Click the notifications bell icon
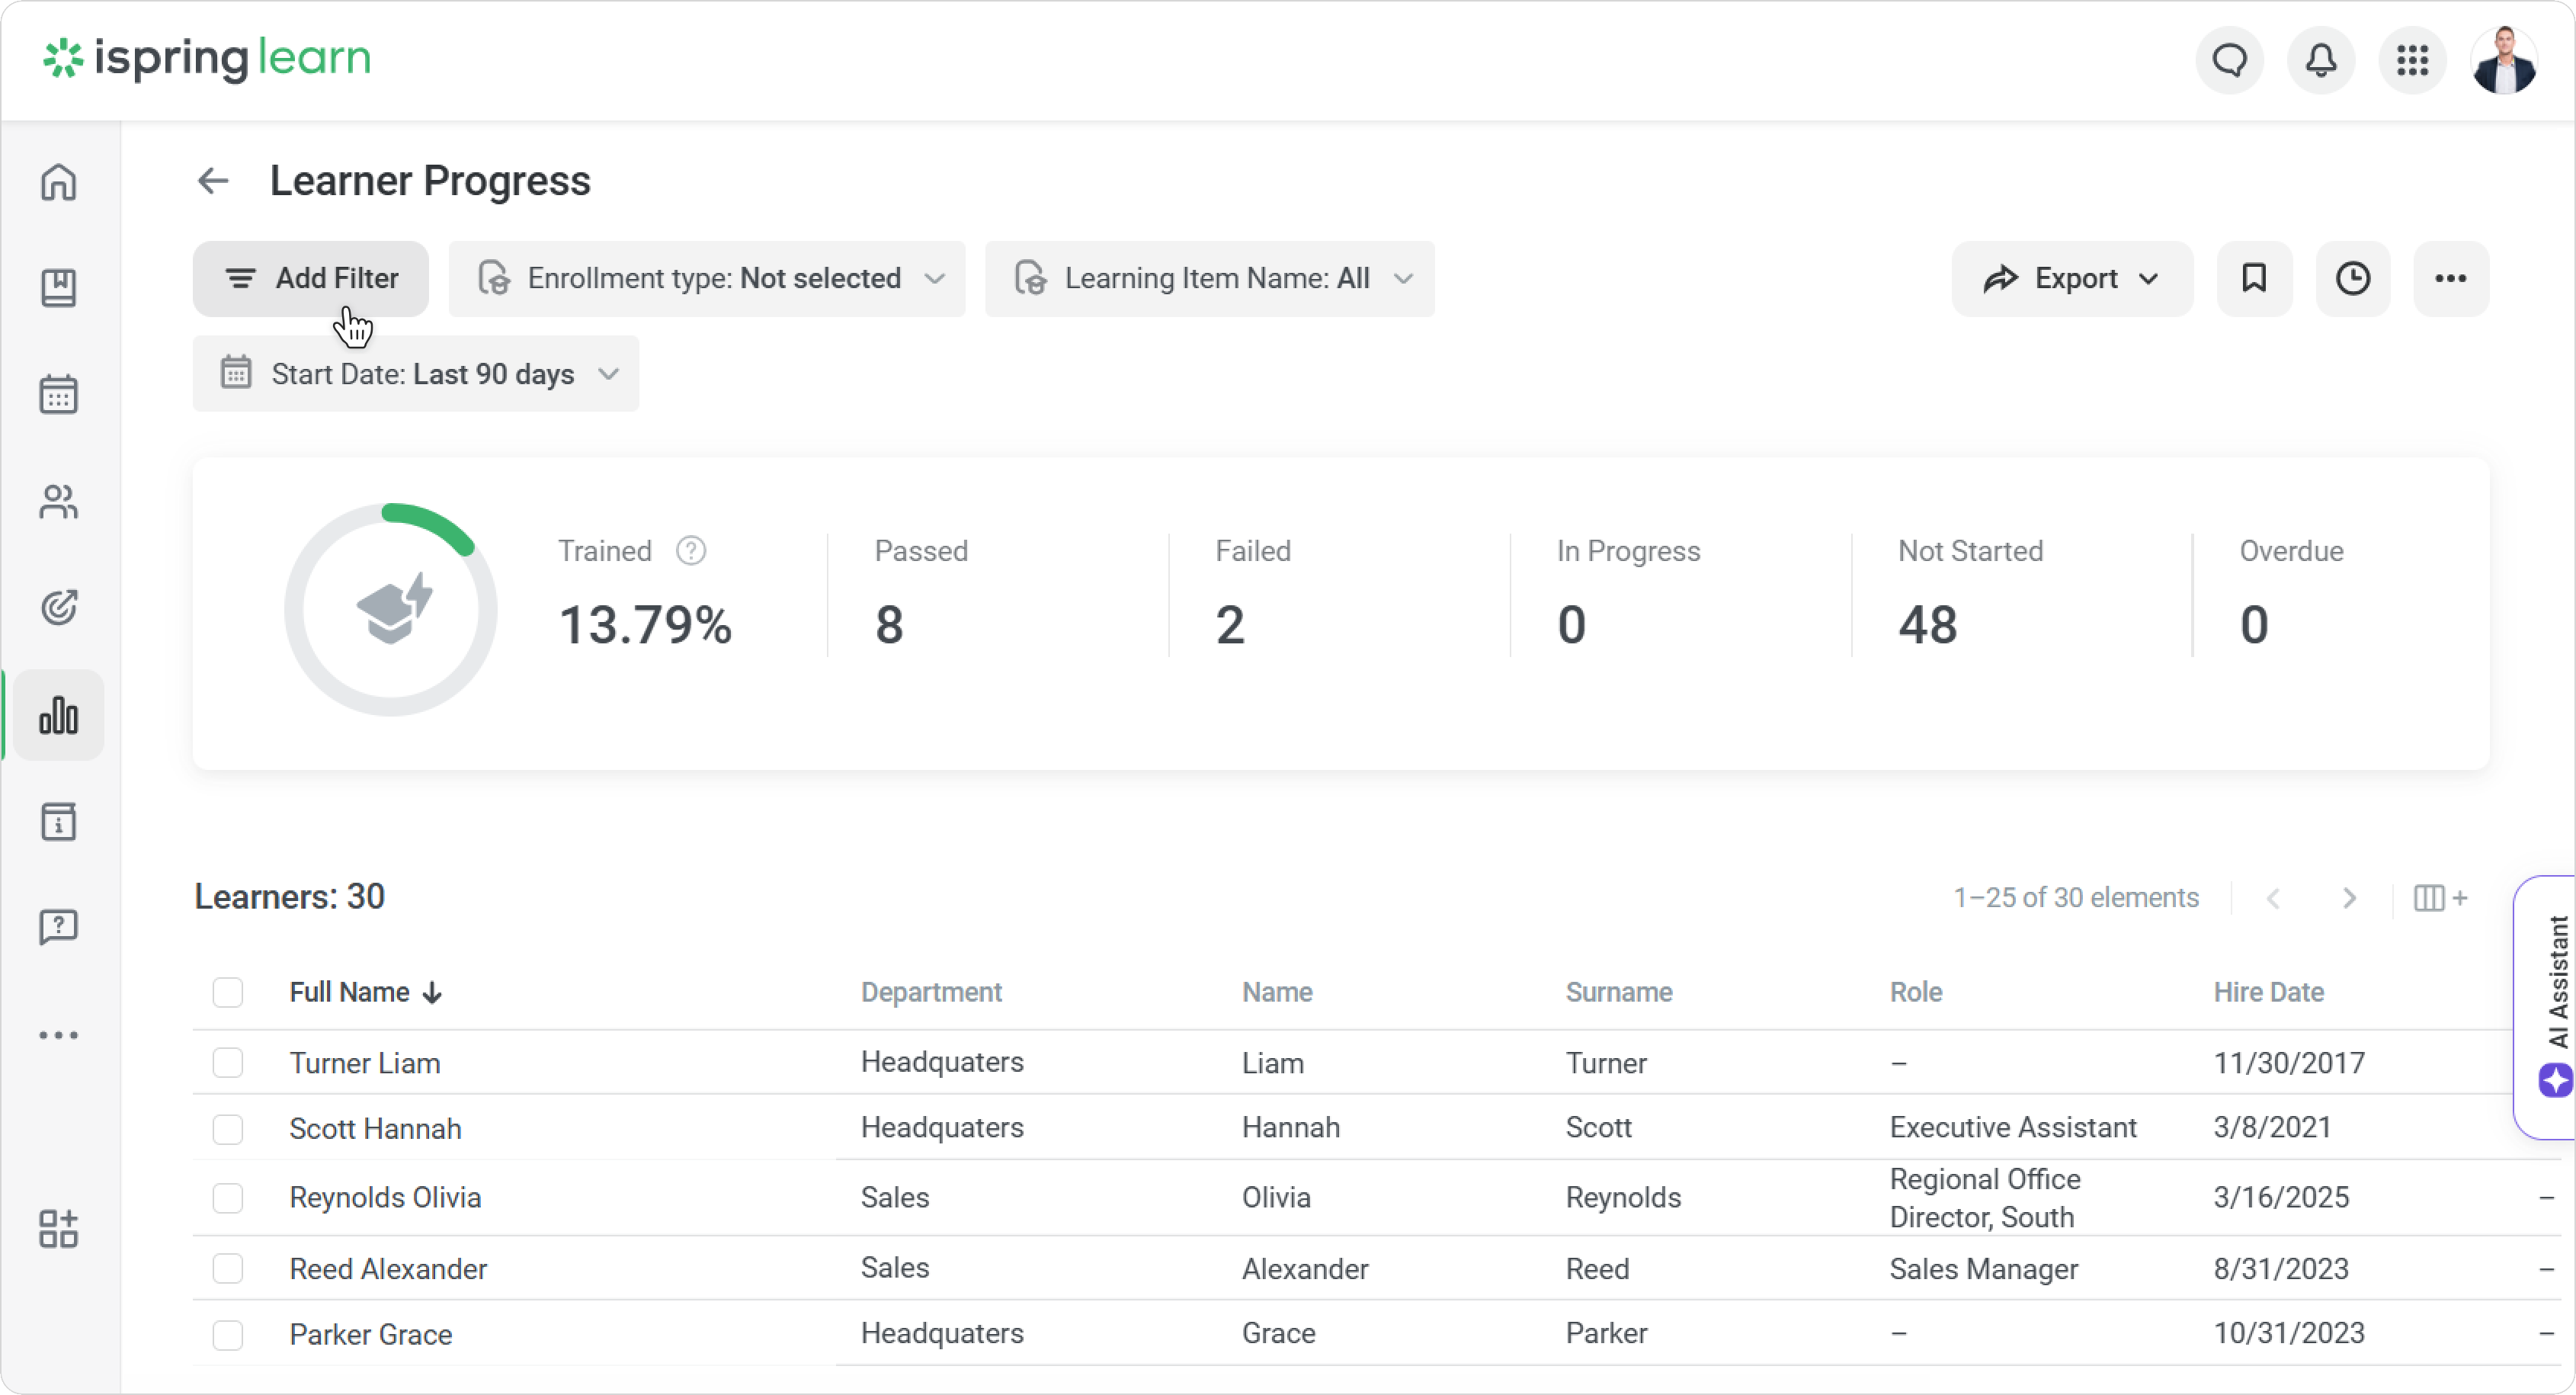The height and width of the screenshot is (1395, 2576). tap(2320, 61)
